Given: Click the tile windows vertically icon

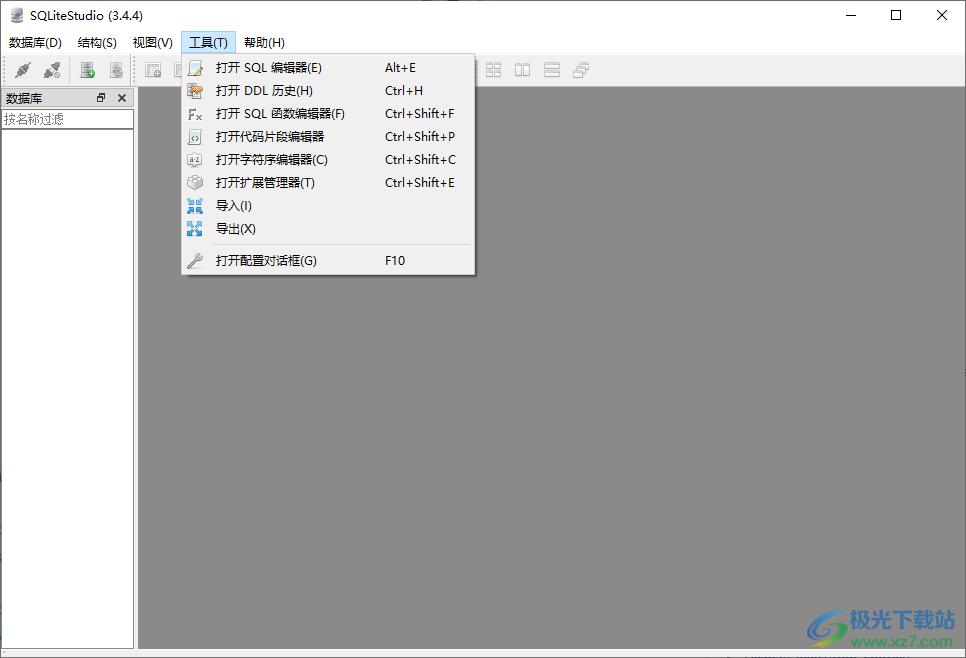Looking at the screenshot, I should pos(522,69).
